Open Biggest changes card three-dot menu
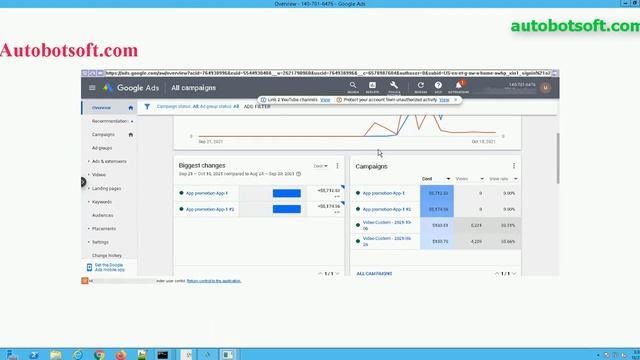Viewport: 640px width, 360px height. 337,166
